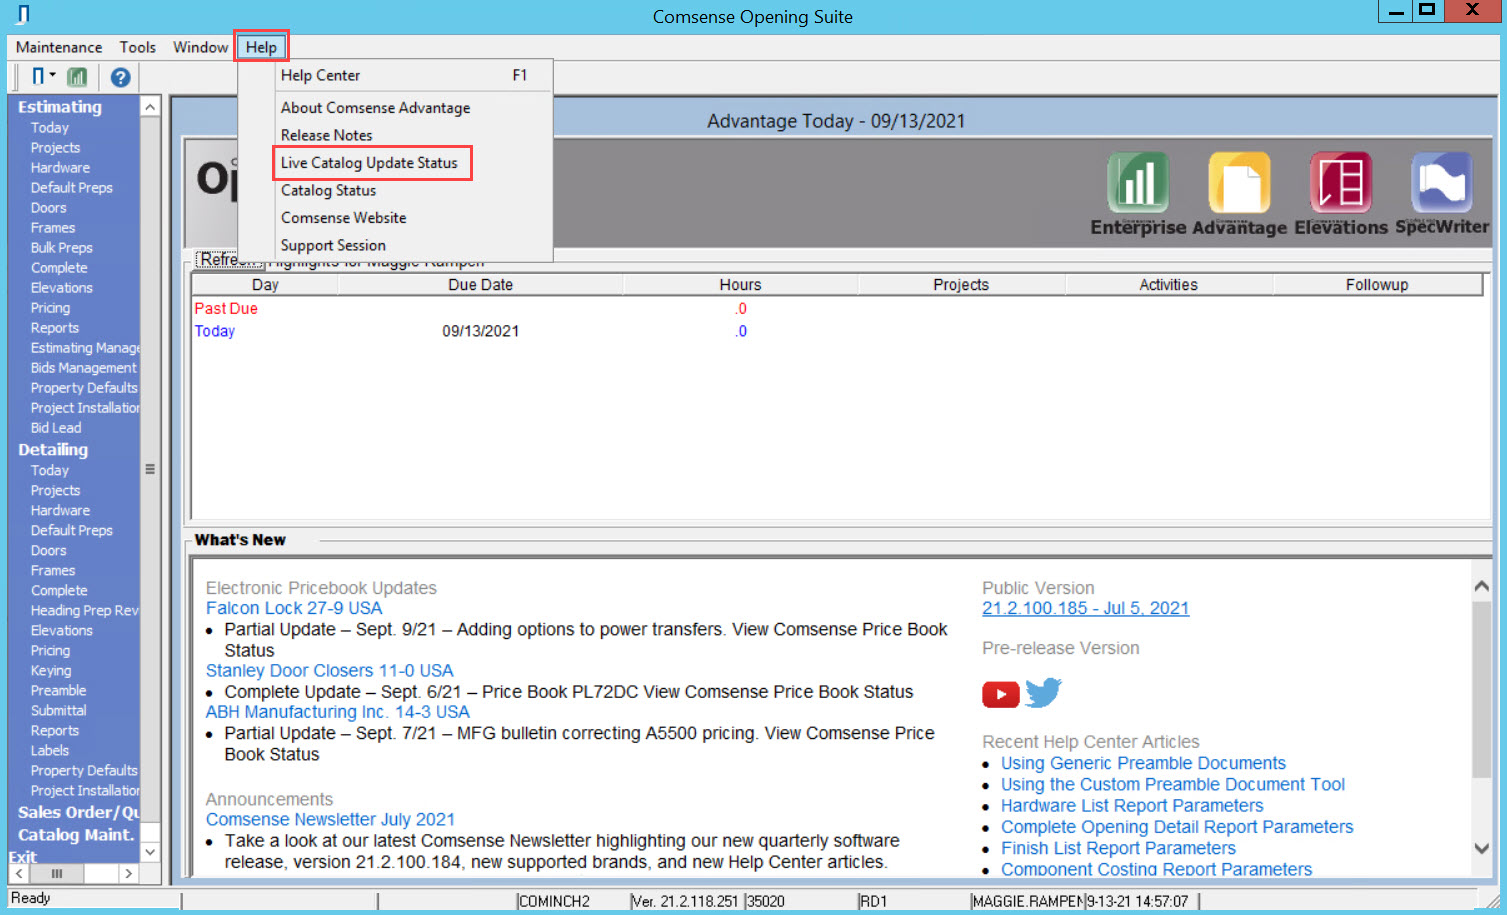Screen dimensions: 1507x915
Task: Open the Comsense toolbar dropdown icon
Action: coord(42,77)
